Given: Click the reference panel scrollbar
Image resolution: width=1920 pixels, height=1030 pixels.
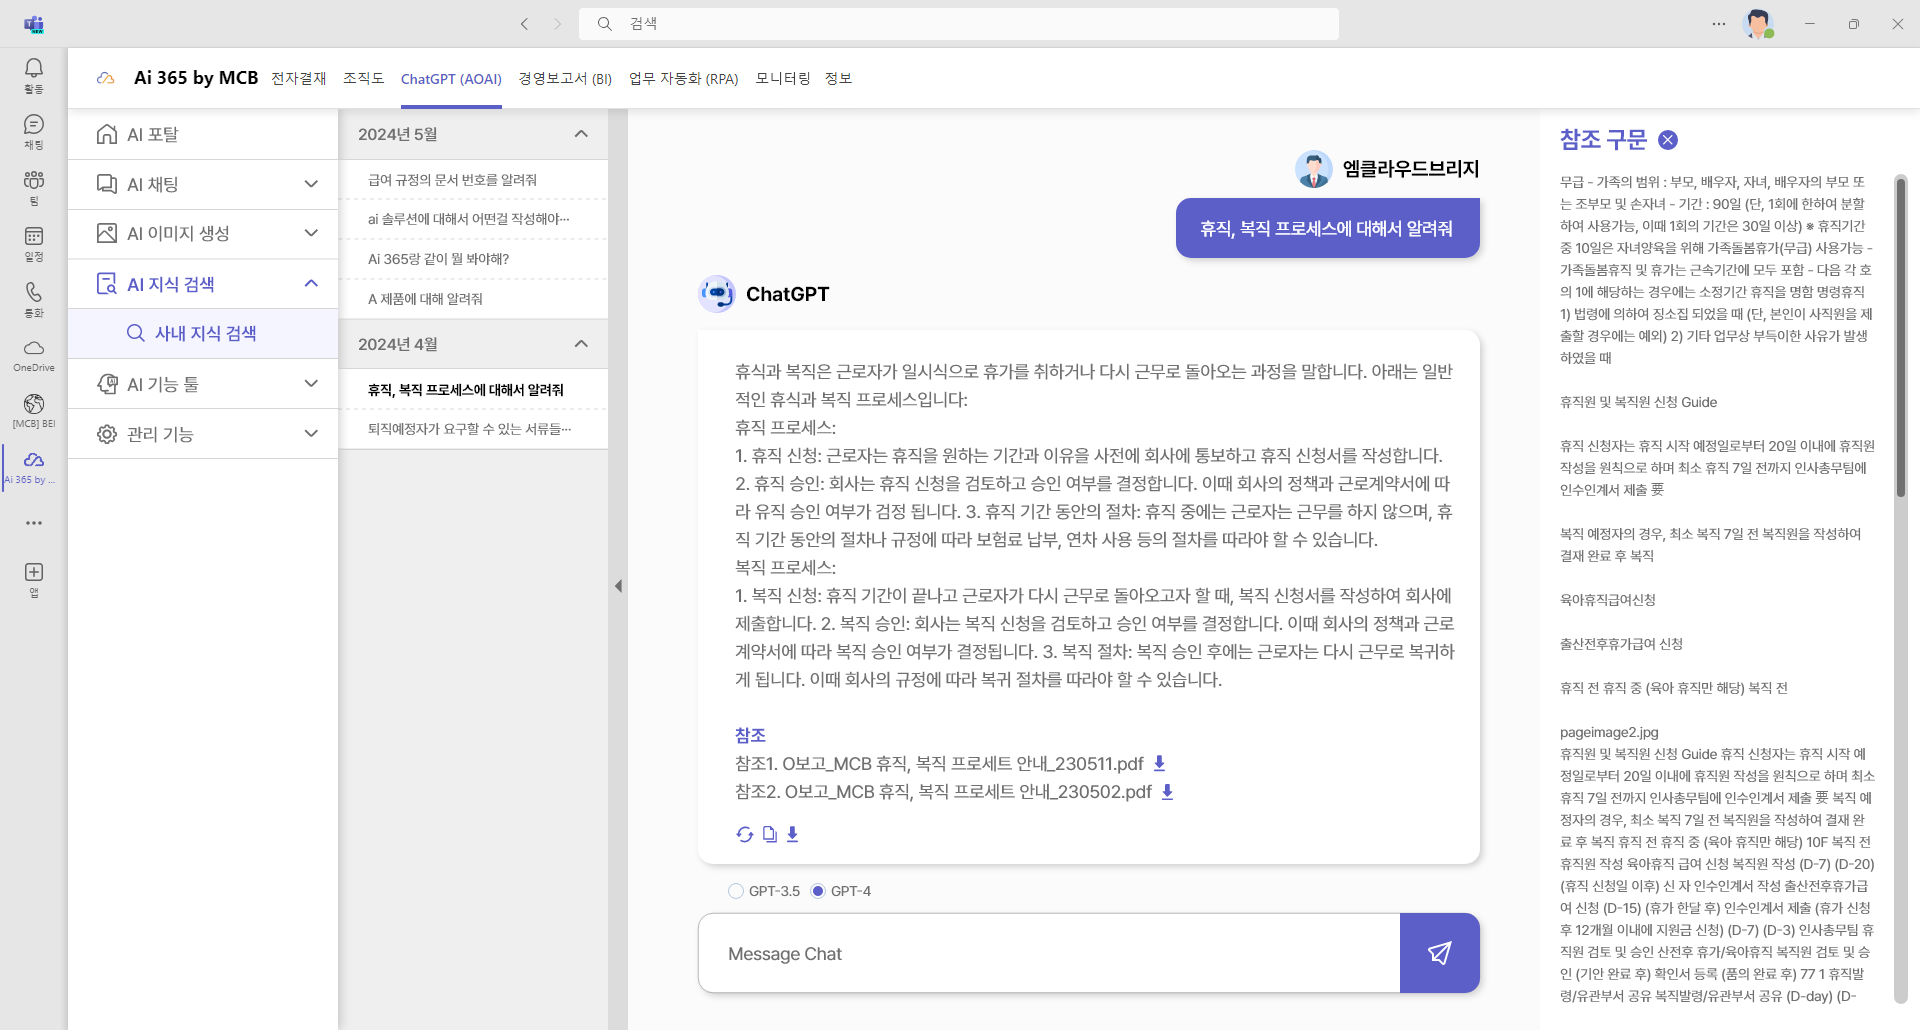Looking at the screenshot, I should (x=1903, y=338).
